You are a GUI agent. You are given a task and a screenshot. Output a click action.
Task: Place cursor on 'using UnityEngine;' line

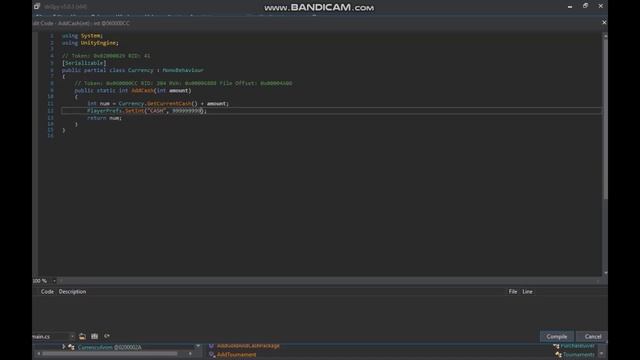pyautogui.click(x=90, y=42)
